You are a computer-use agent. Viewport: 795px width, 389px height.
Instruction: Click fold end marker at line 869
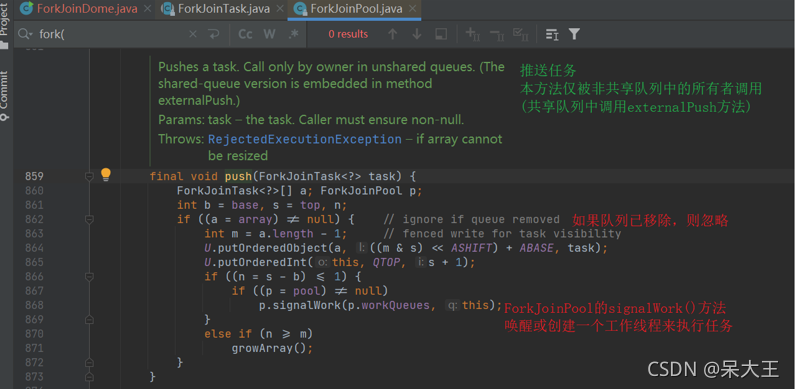pos(90,320)
